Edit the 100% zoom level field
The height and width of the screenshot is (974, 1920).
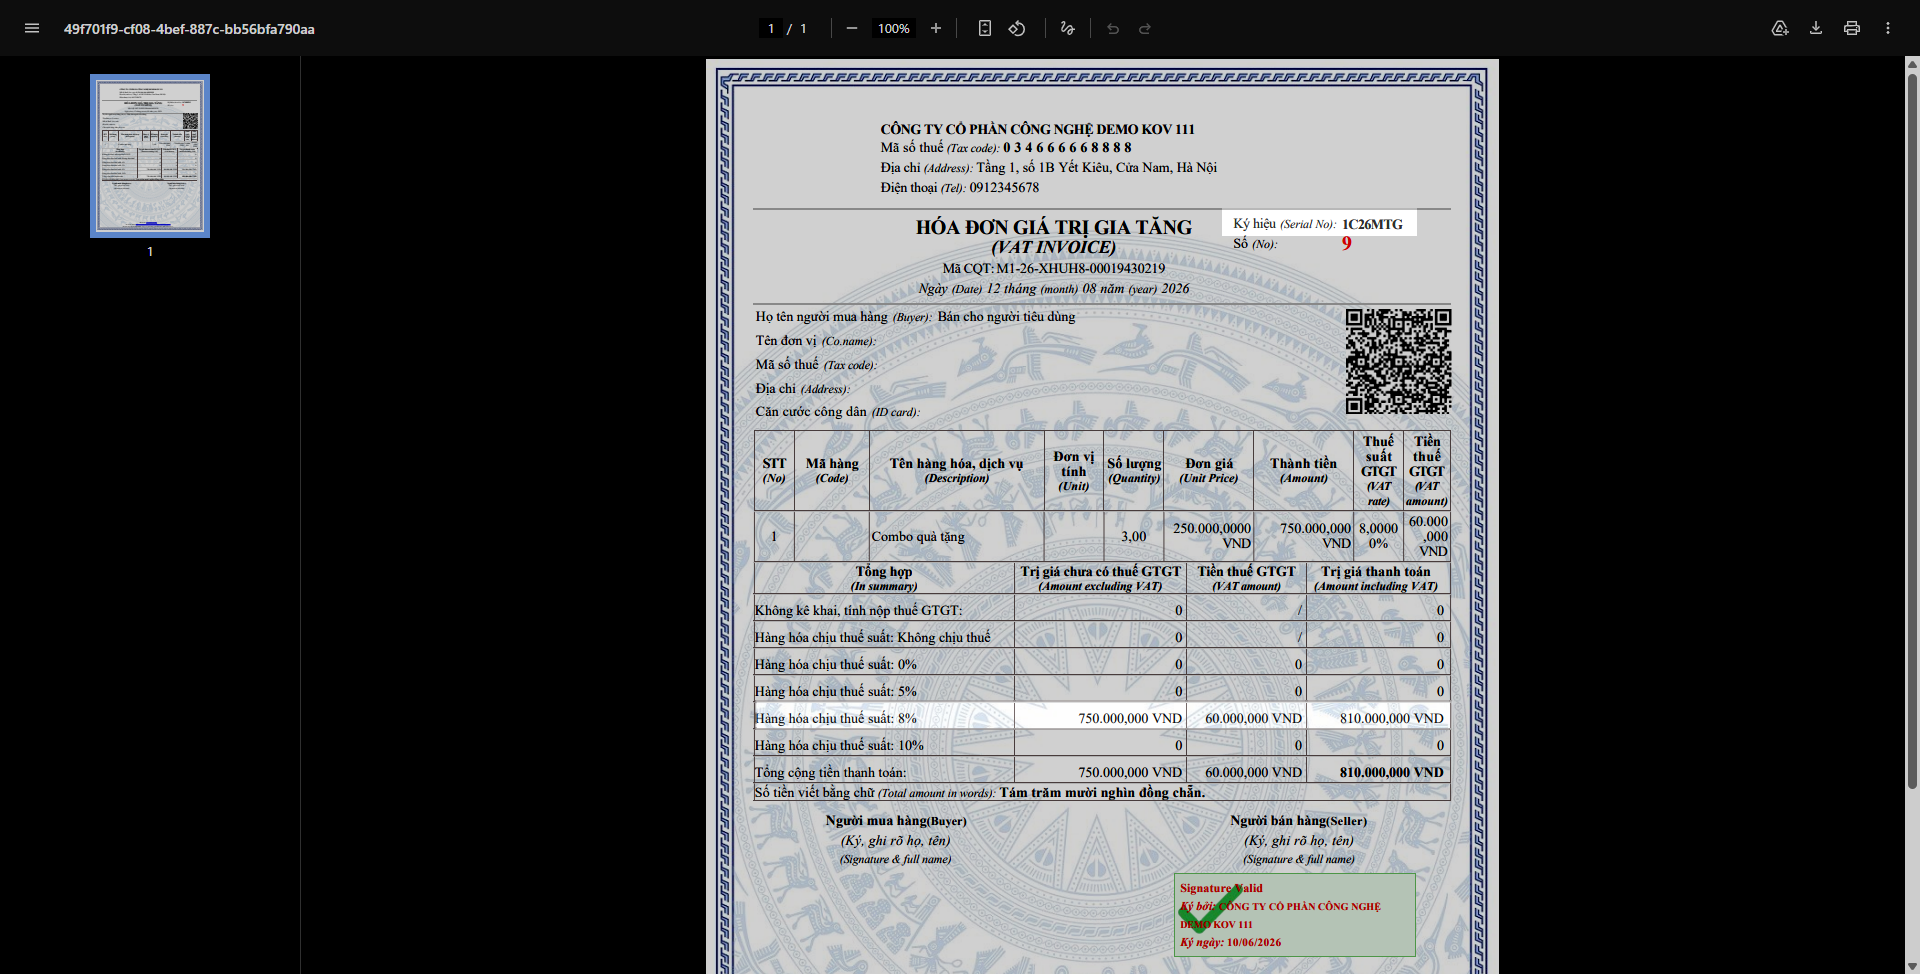pyautogui.click(x=894, y=28)
